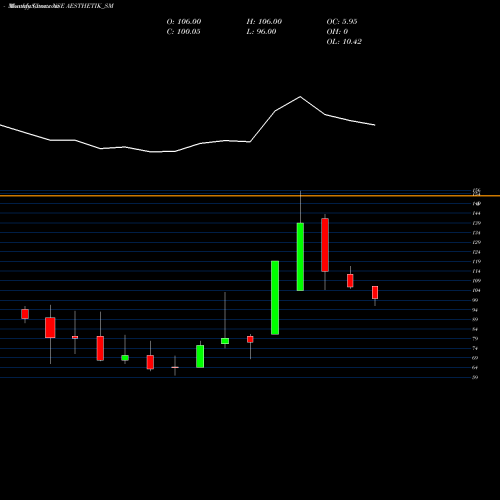The height and width of the screenshot is (500, 500).
Task: Select the tallest green candle topping near 139
Action: coord(300,257)
